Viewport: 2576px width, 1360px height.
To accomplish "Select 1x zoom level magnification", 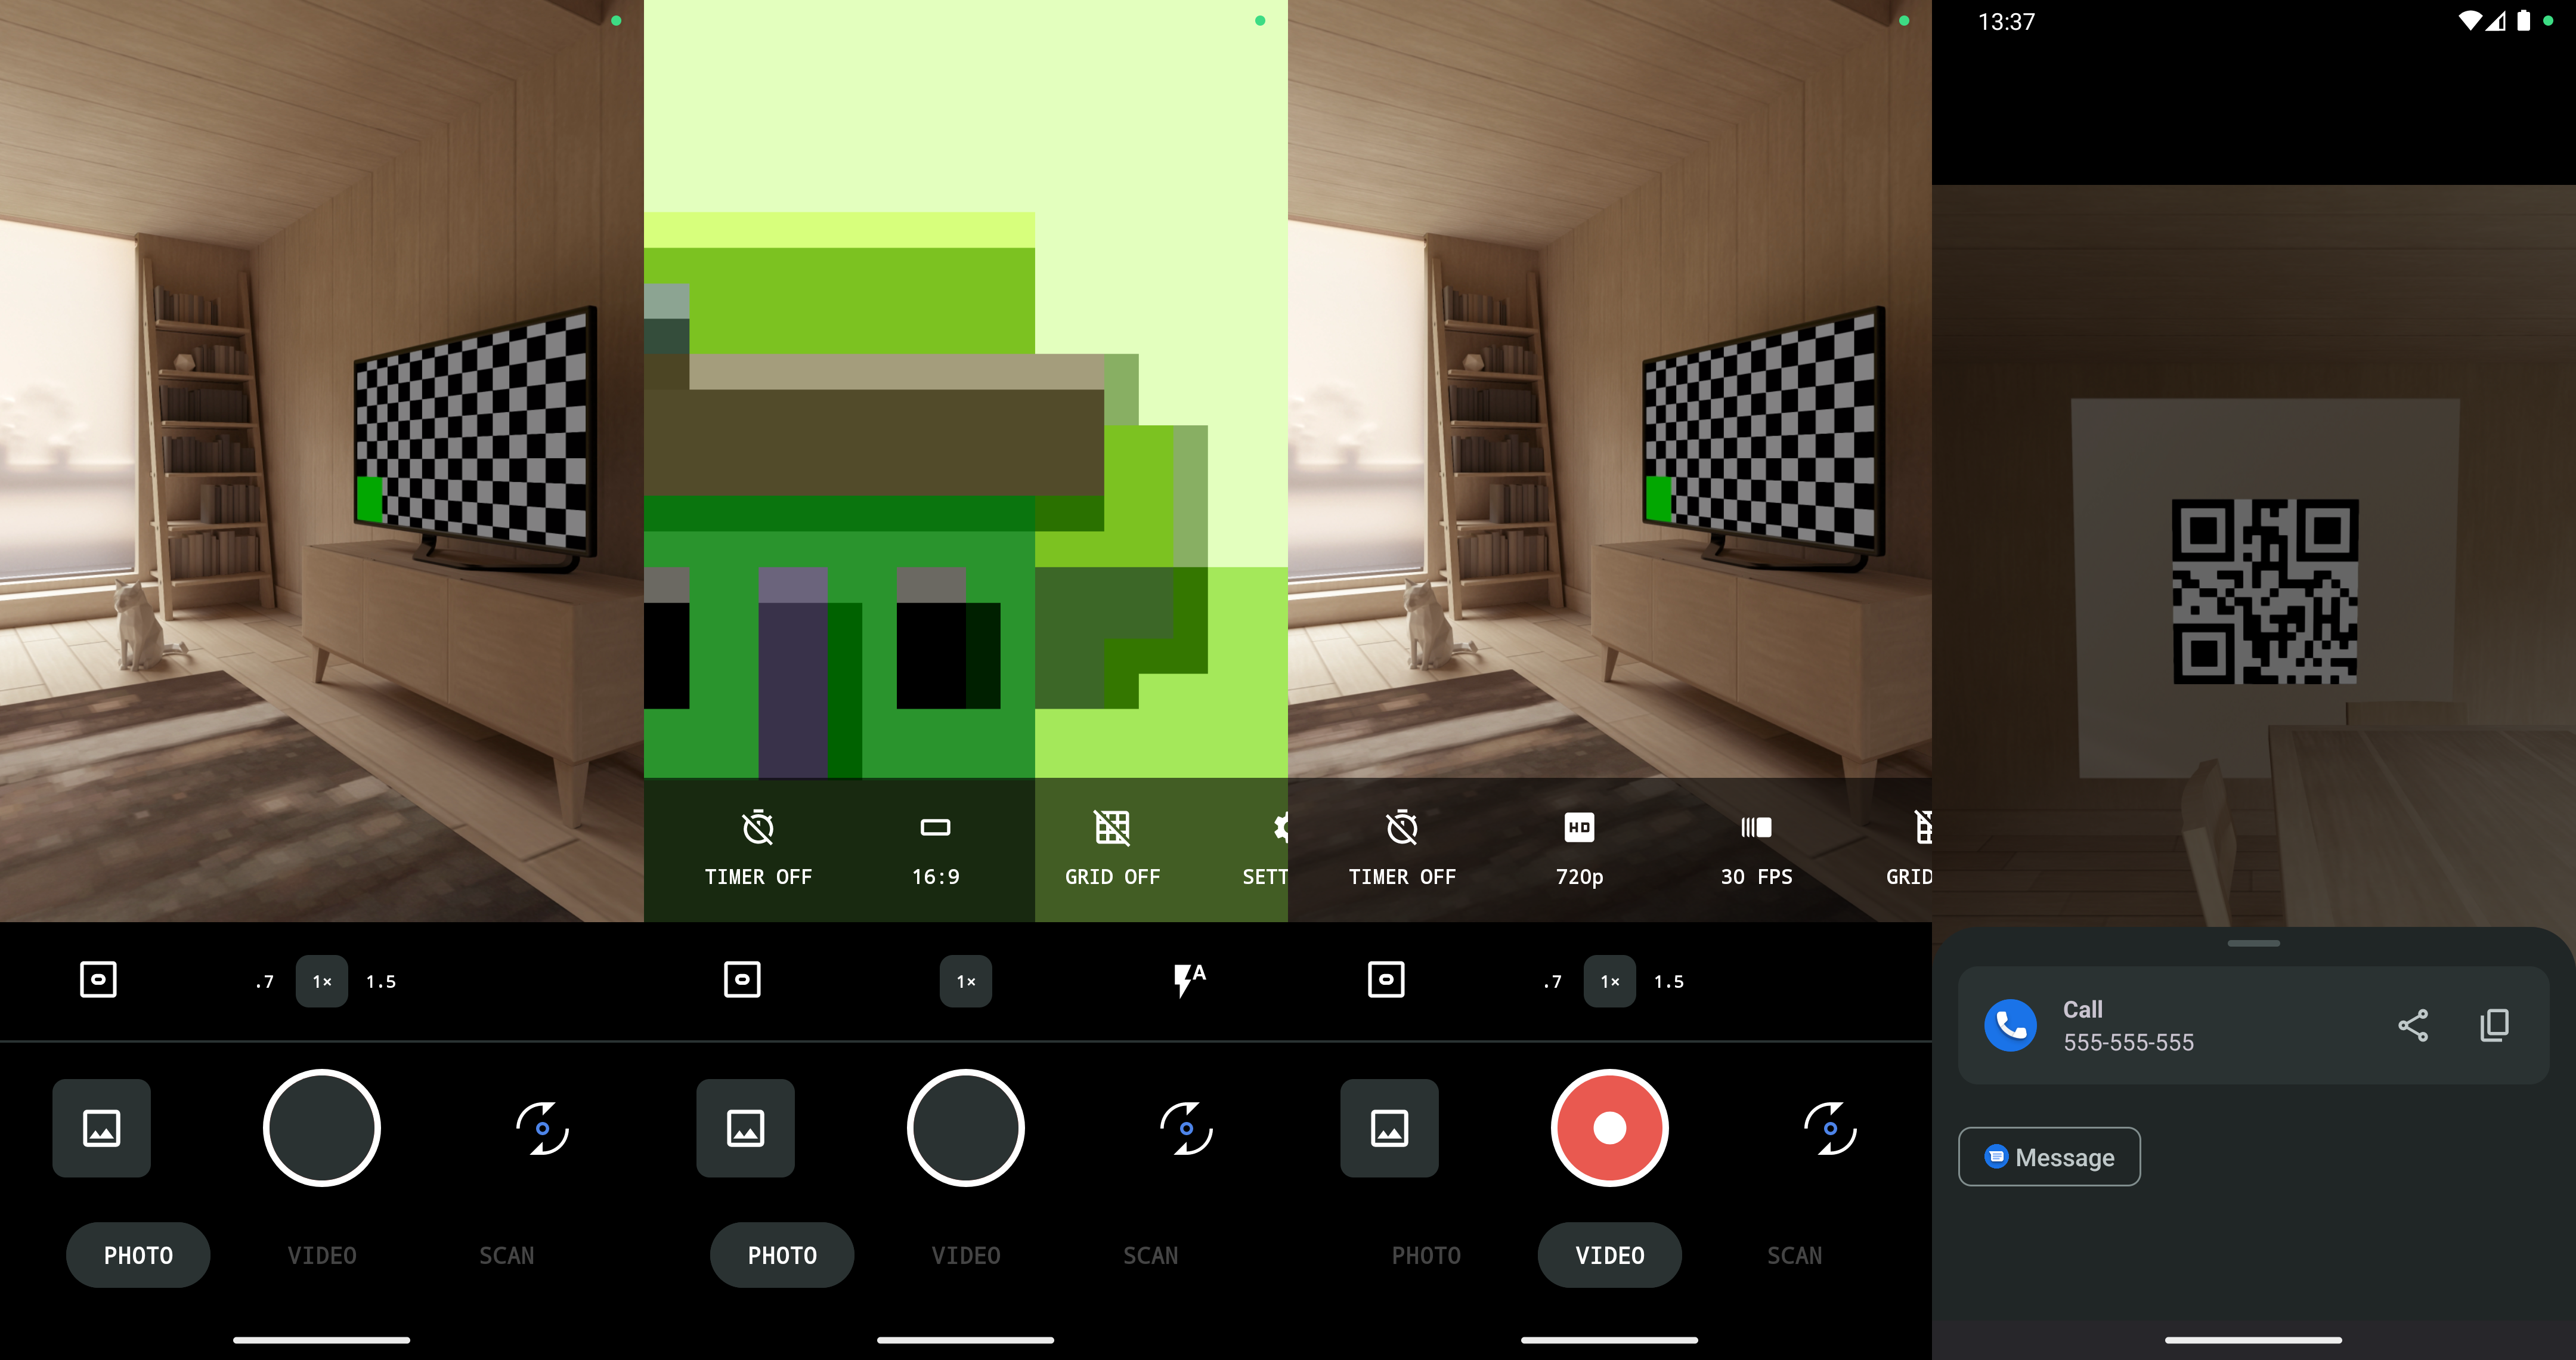I will (322, 980).
